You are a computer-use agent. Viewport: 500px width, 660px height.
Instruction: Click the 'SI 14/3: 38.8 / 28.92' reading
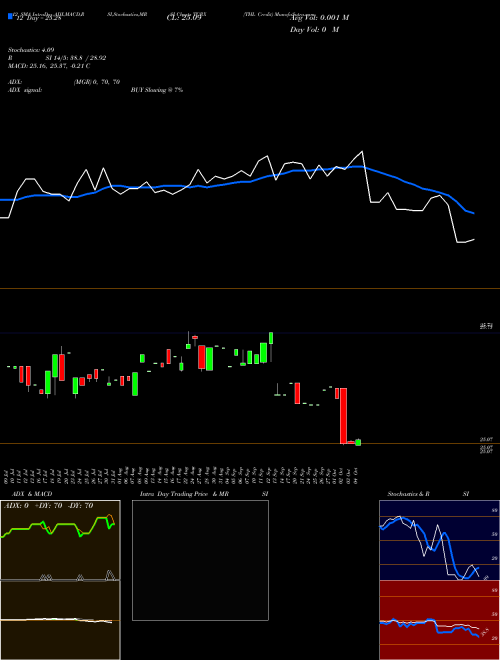[76, 58]
